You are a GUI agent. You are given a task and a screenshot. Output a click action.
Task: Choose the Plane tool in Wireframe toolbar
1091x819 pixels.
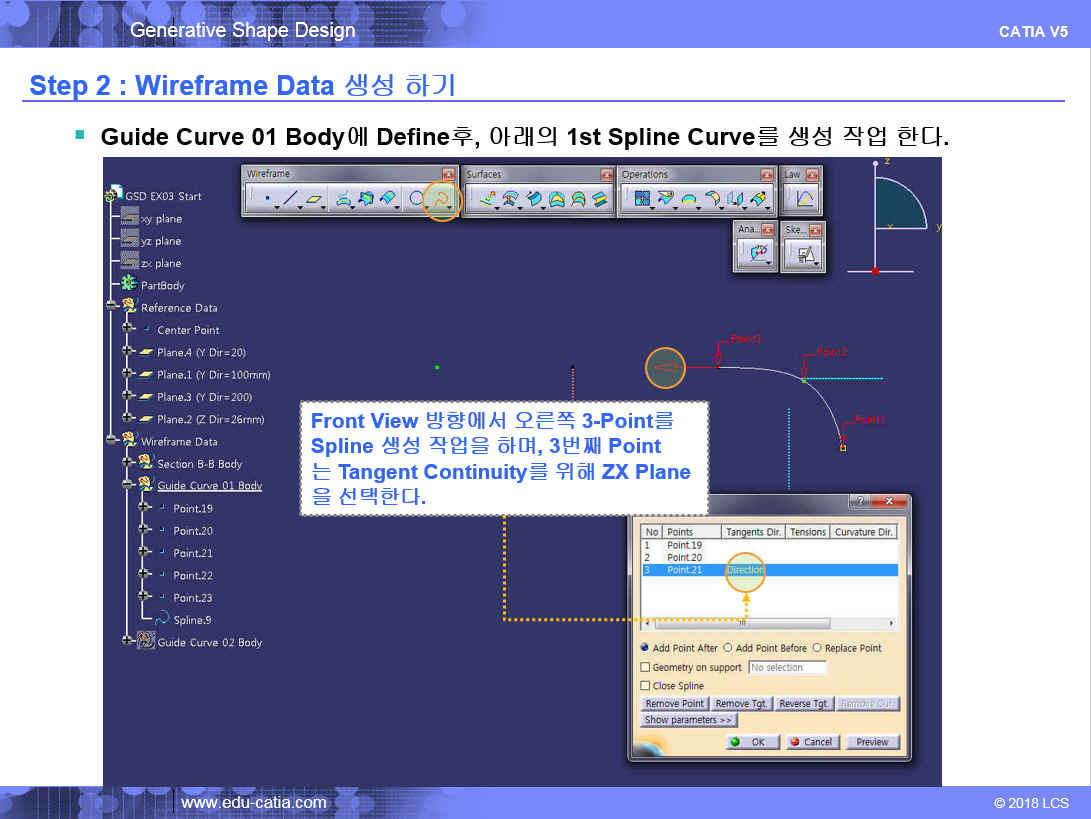[x=314, y=199]
